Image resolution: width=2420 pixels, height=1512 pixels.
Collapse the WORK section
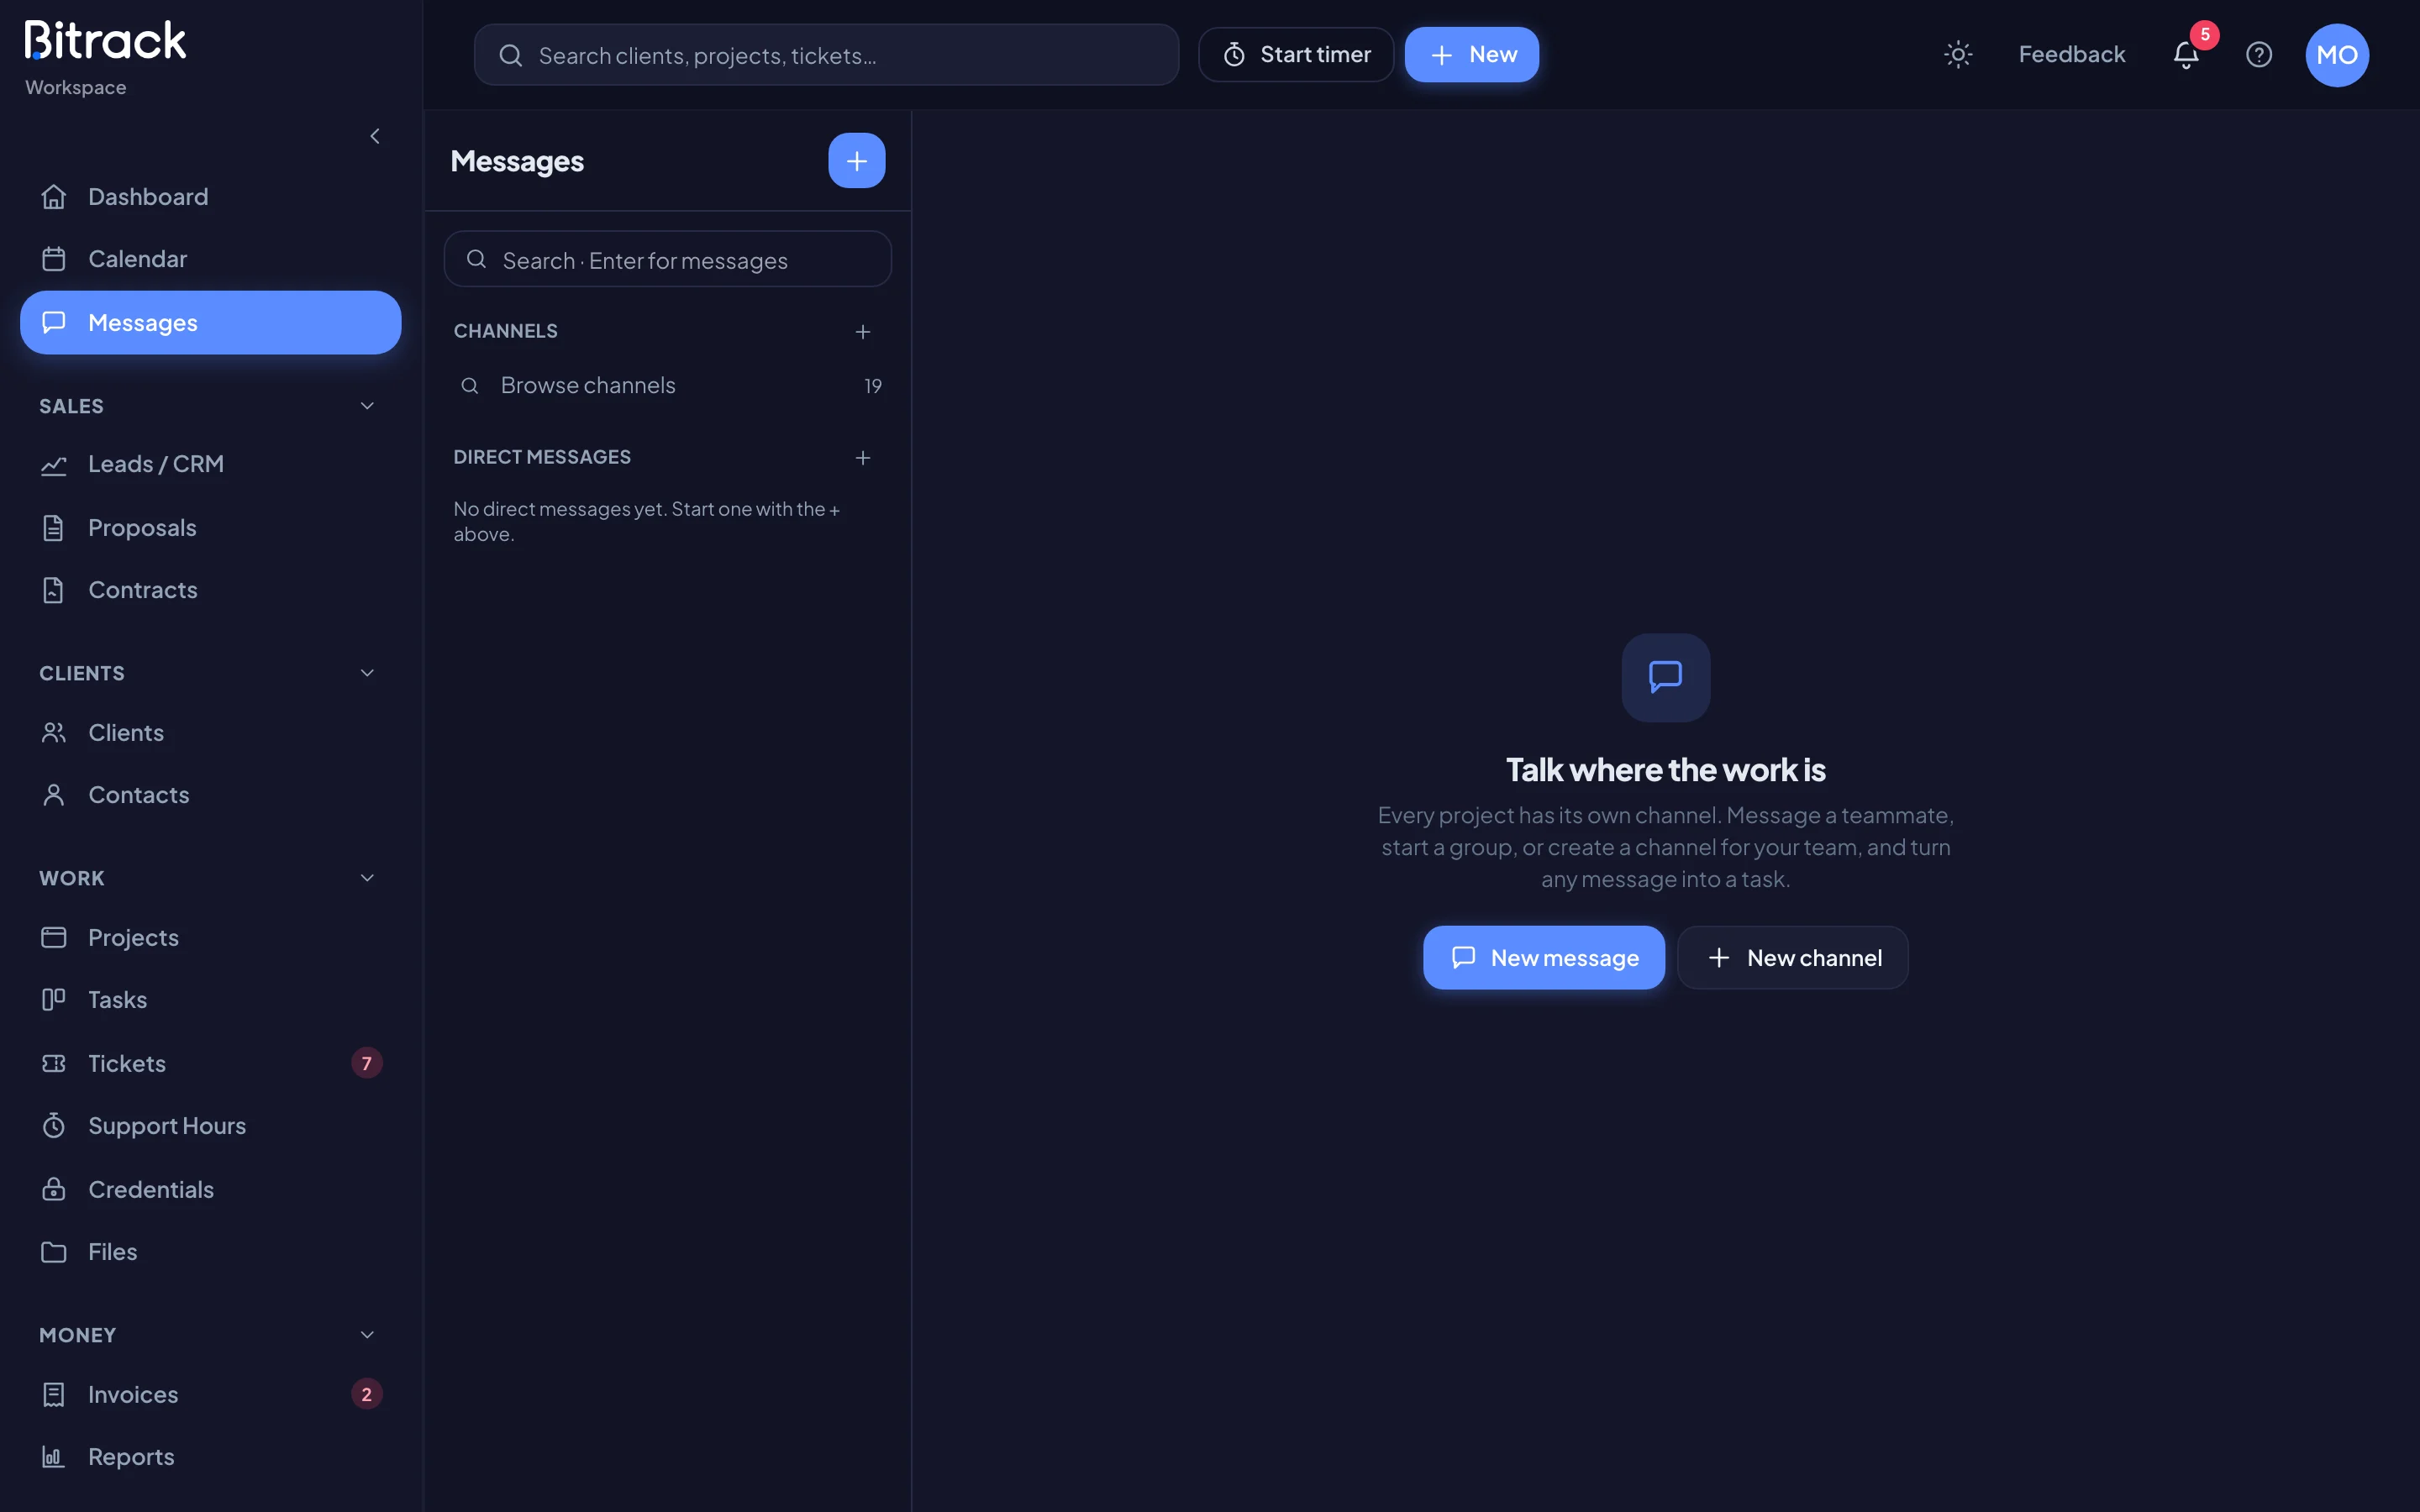[x=367, y=878]
